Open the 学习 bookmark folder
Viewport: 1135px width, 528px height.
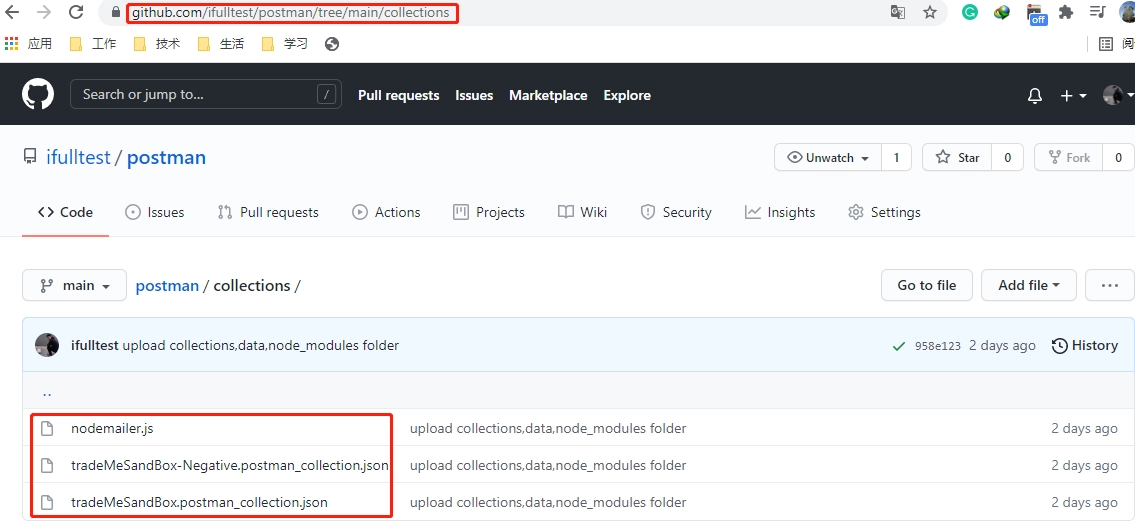pos(284,44)
